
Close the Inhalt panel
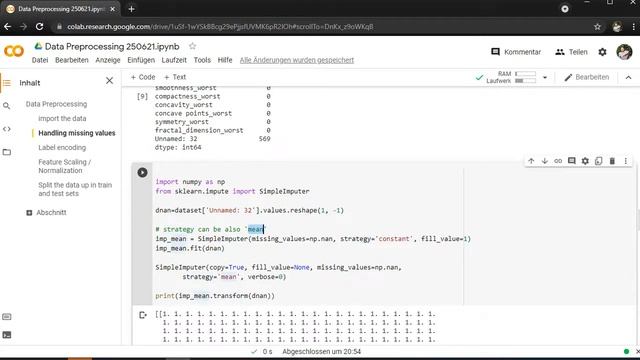[x=109, y=81]
